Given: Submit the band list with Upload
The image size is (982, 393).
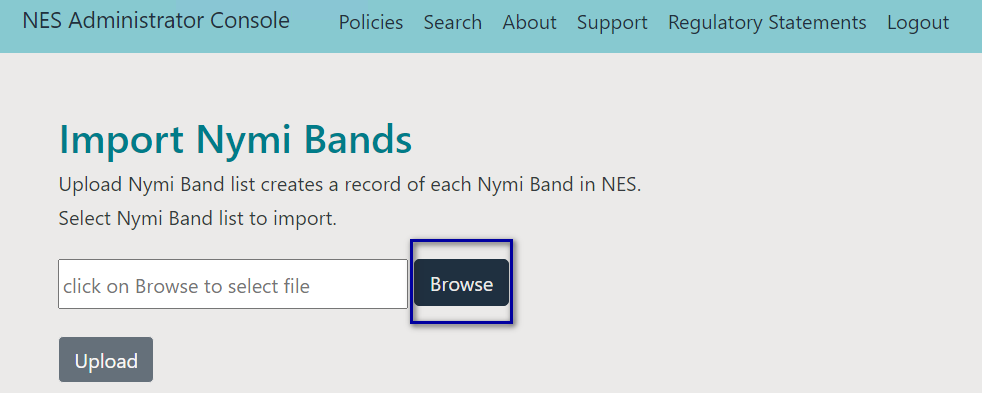Looking at the screenshot, I should click(x=106, y=360).
